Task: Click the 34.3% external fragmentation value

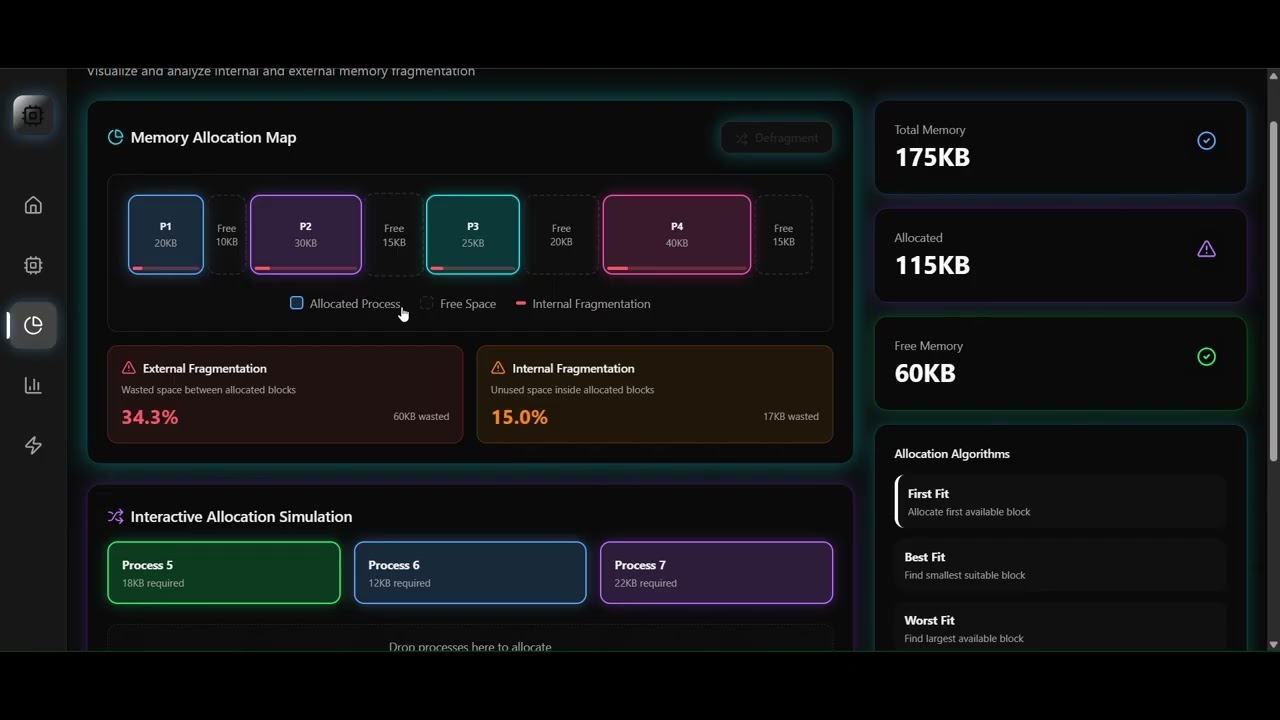Action: [x=150, y=417]
